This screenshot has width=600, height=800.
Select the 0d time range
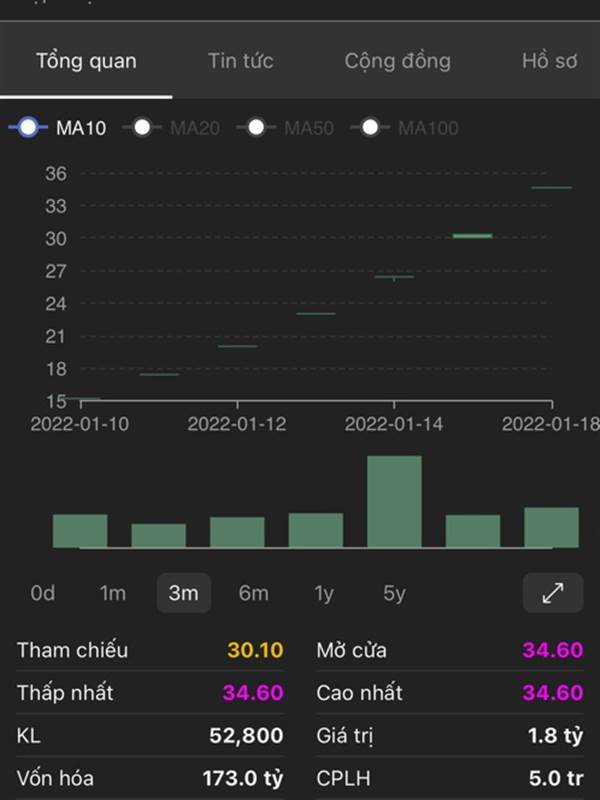pos(42,593)
